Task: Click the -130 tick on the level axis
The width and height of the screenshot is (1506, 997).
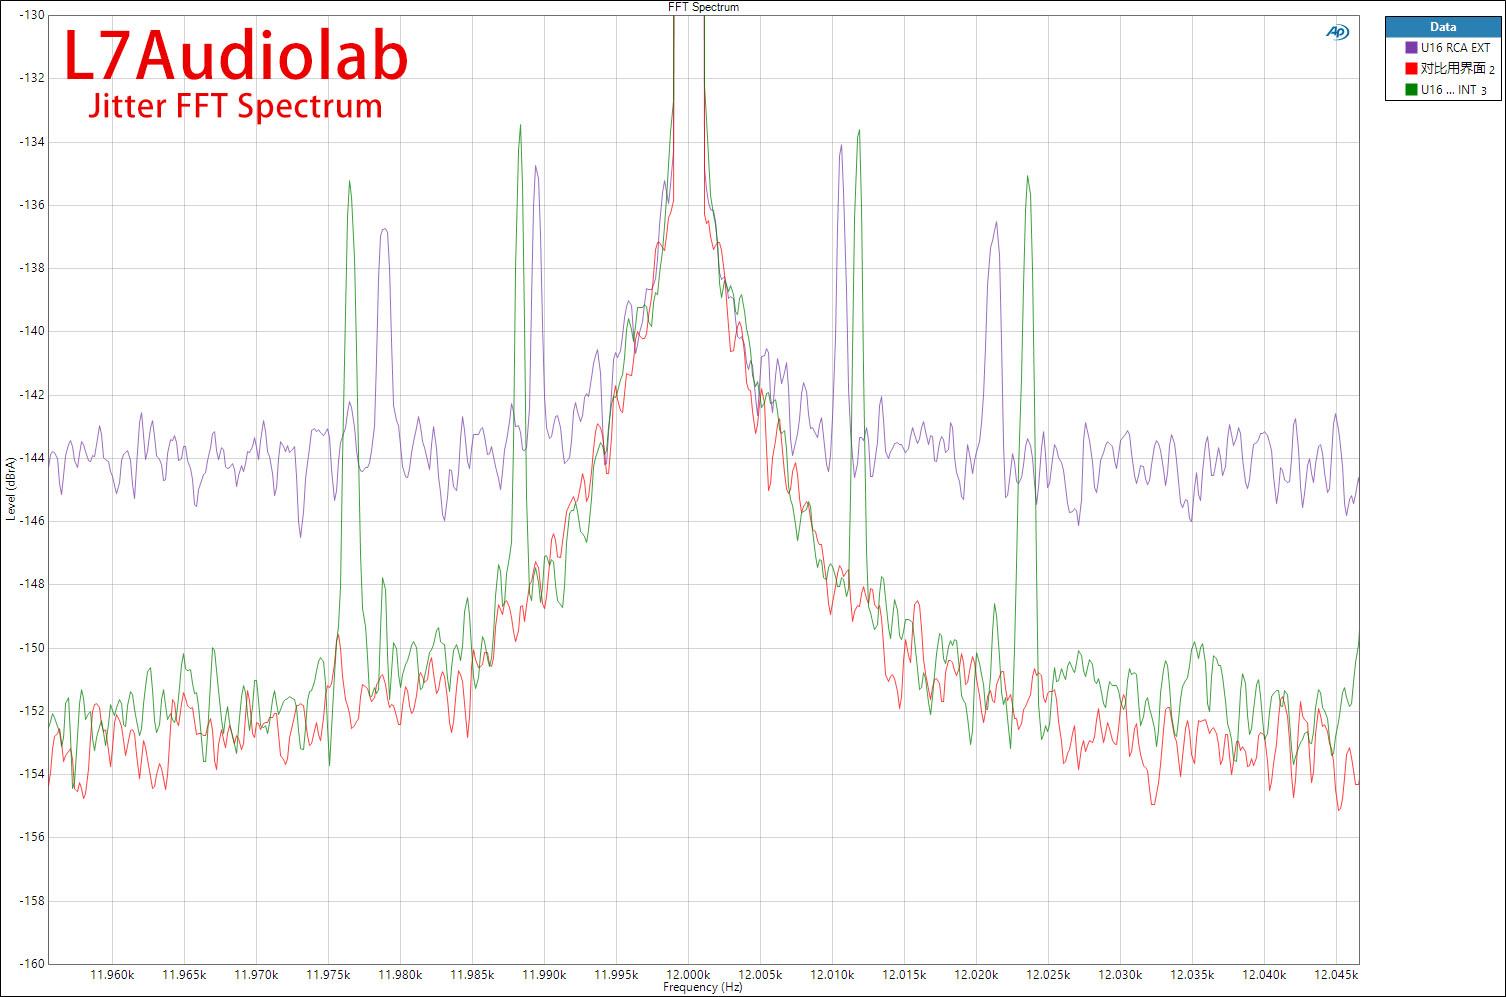Action: [x=32, y=15]
